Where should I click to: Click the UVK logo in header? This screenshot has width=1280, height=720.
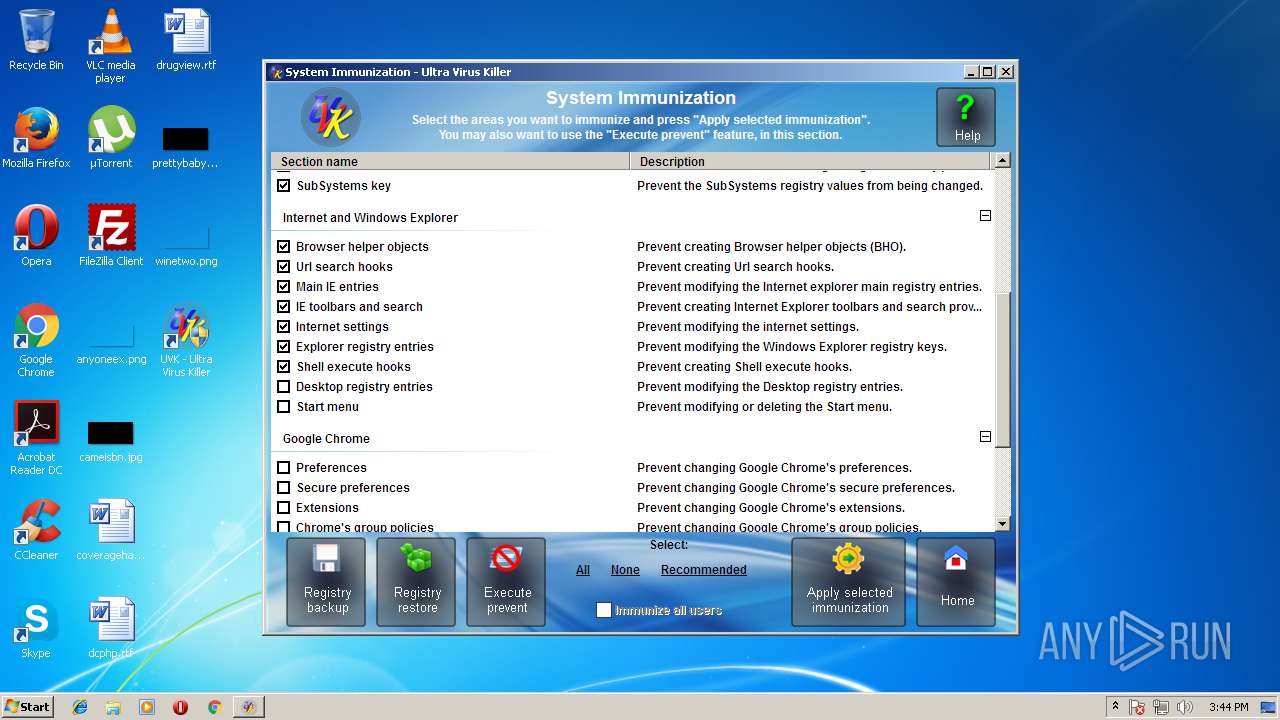tap(331, 118)
